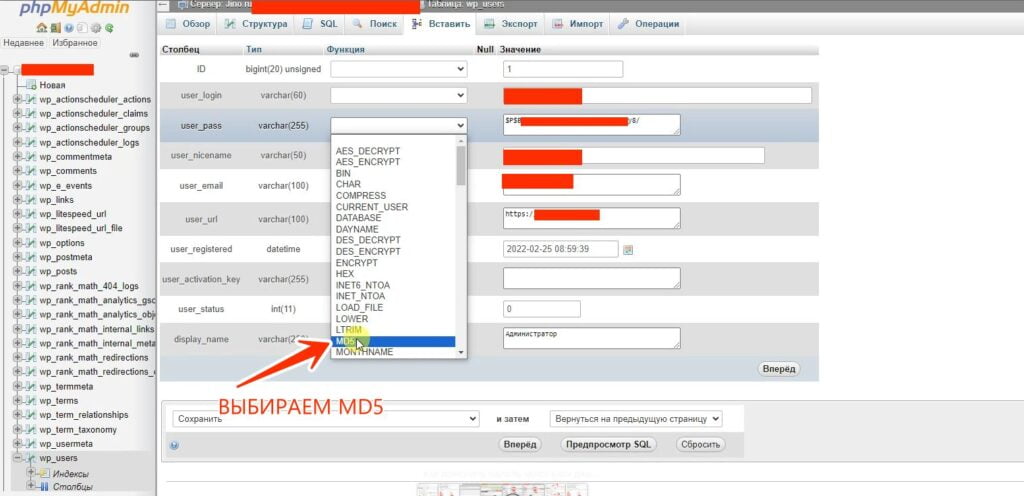Click the Новая new table icon
The width and height of the screenshot is (1024, 496).
(x=31, y=85)
